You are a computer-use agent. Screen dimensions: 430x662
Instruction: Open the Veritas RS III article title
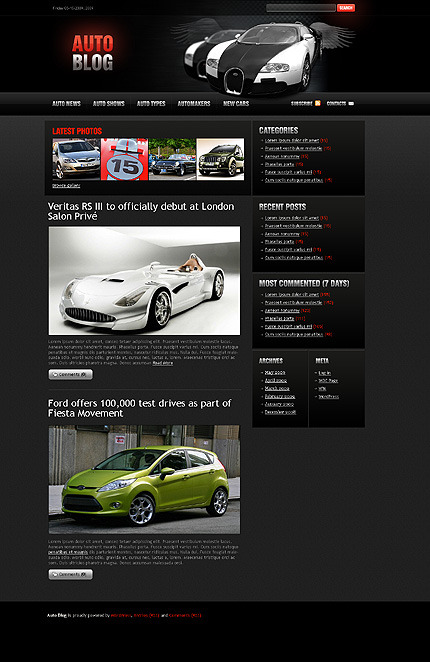coord(141,211)
